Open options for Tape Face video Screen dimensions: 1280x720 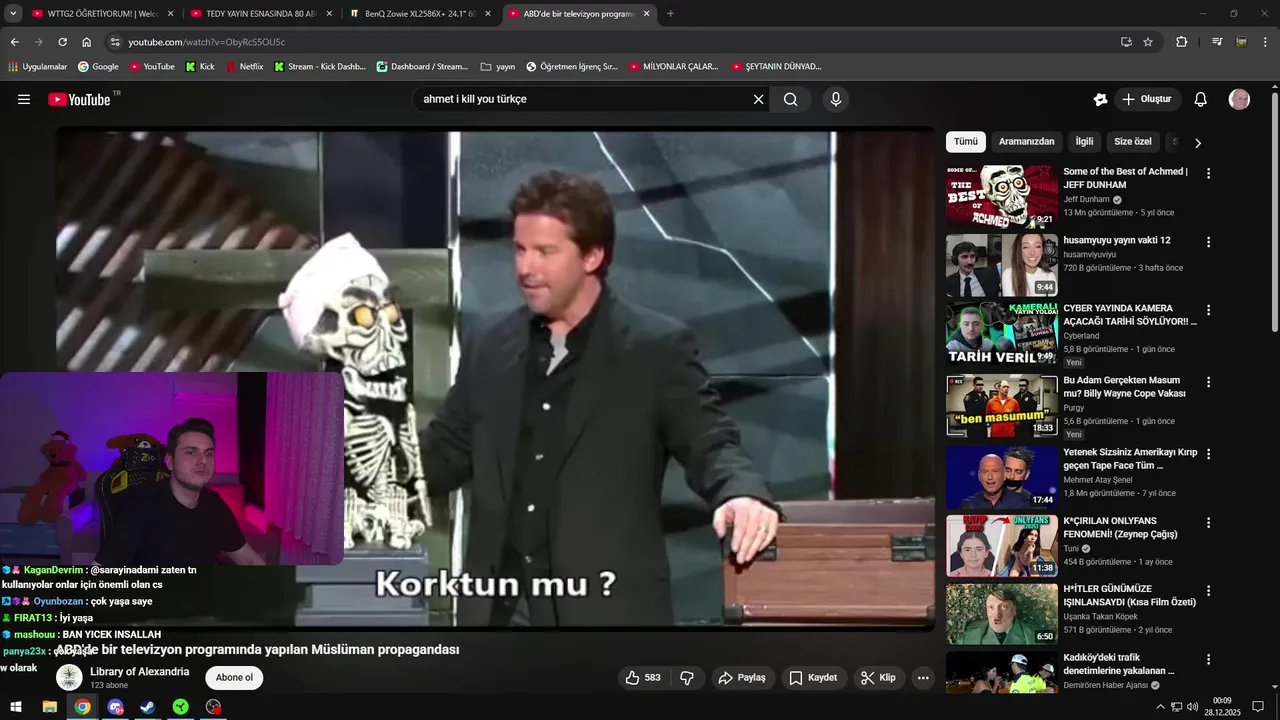(x=1208, y=454)
